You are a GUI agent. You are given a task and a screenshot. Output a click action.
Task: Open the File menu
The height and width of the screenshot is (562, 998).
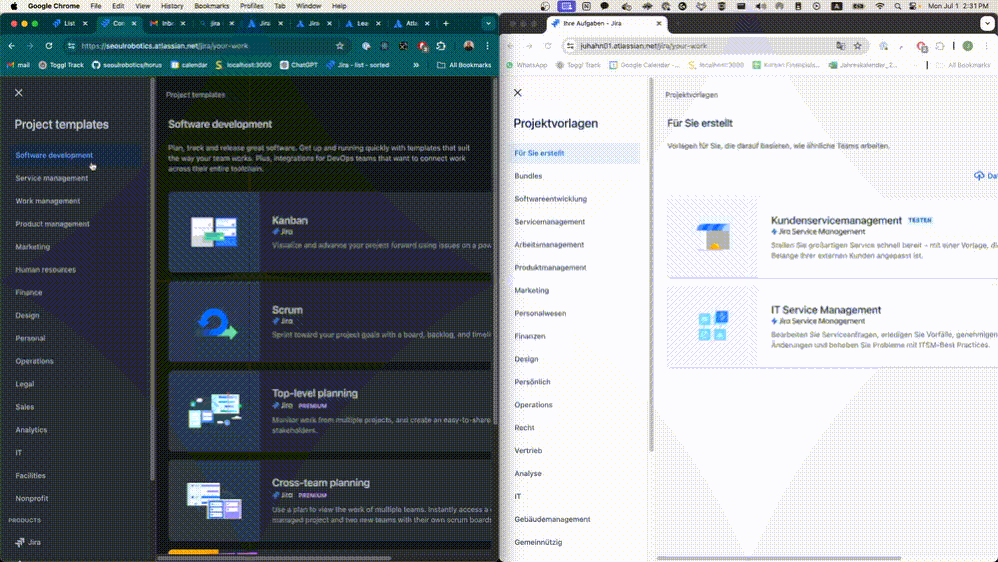pos(95,6)
